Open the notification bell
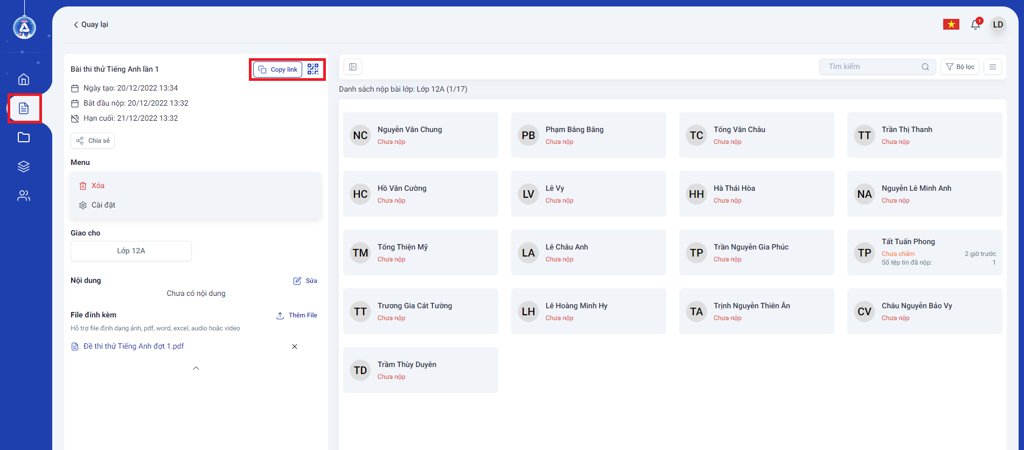1024x450 pixels. pos(975,24)
